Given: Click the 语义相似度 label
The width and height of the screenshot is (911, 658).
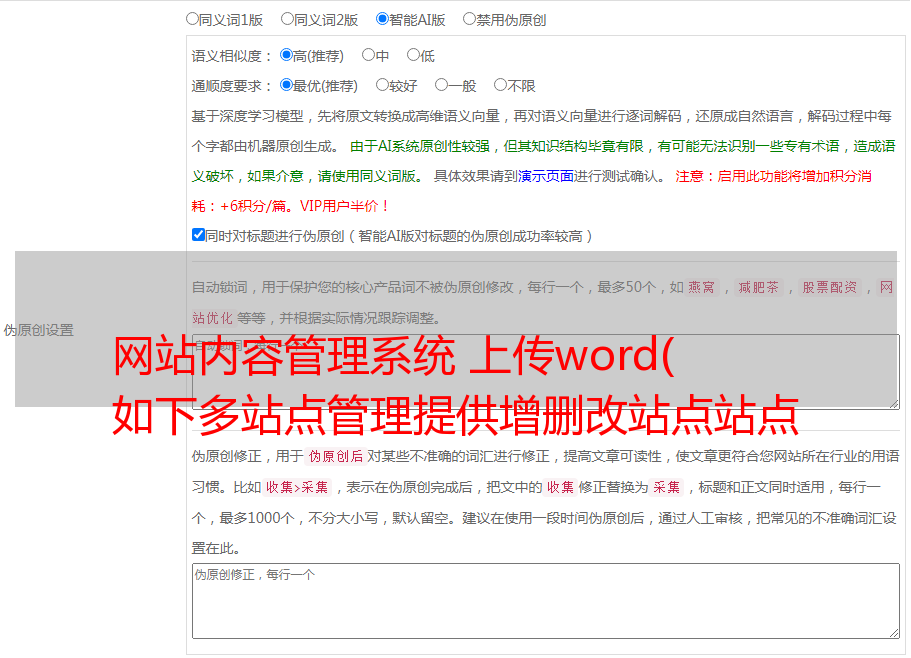Looking at the screenshot, I should pyautogui.click(x=231, y=56).
